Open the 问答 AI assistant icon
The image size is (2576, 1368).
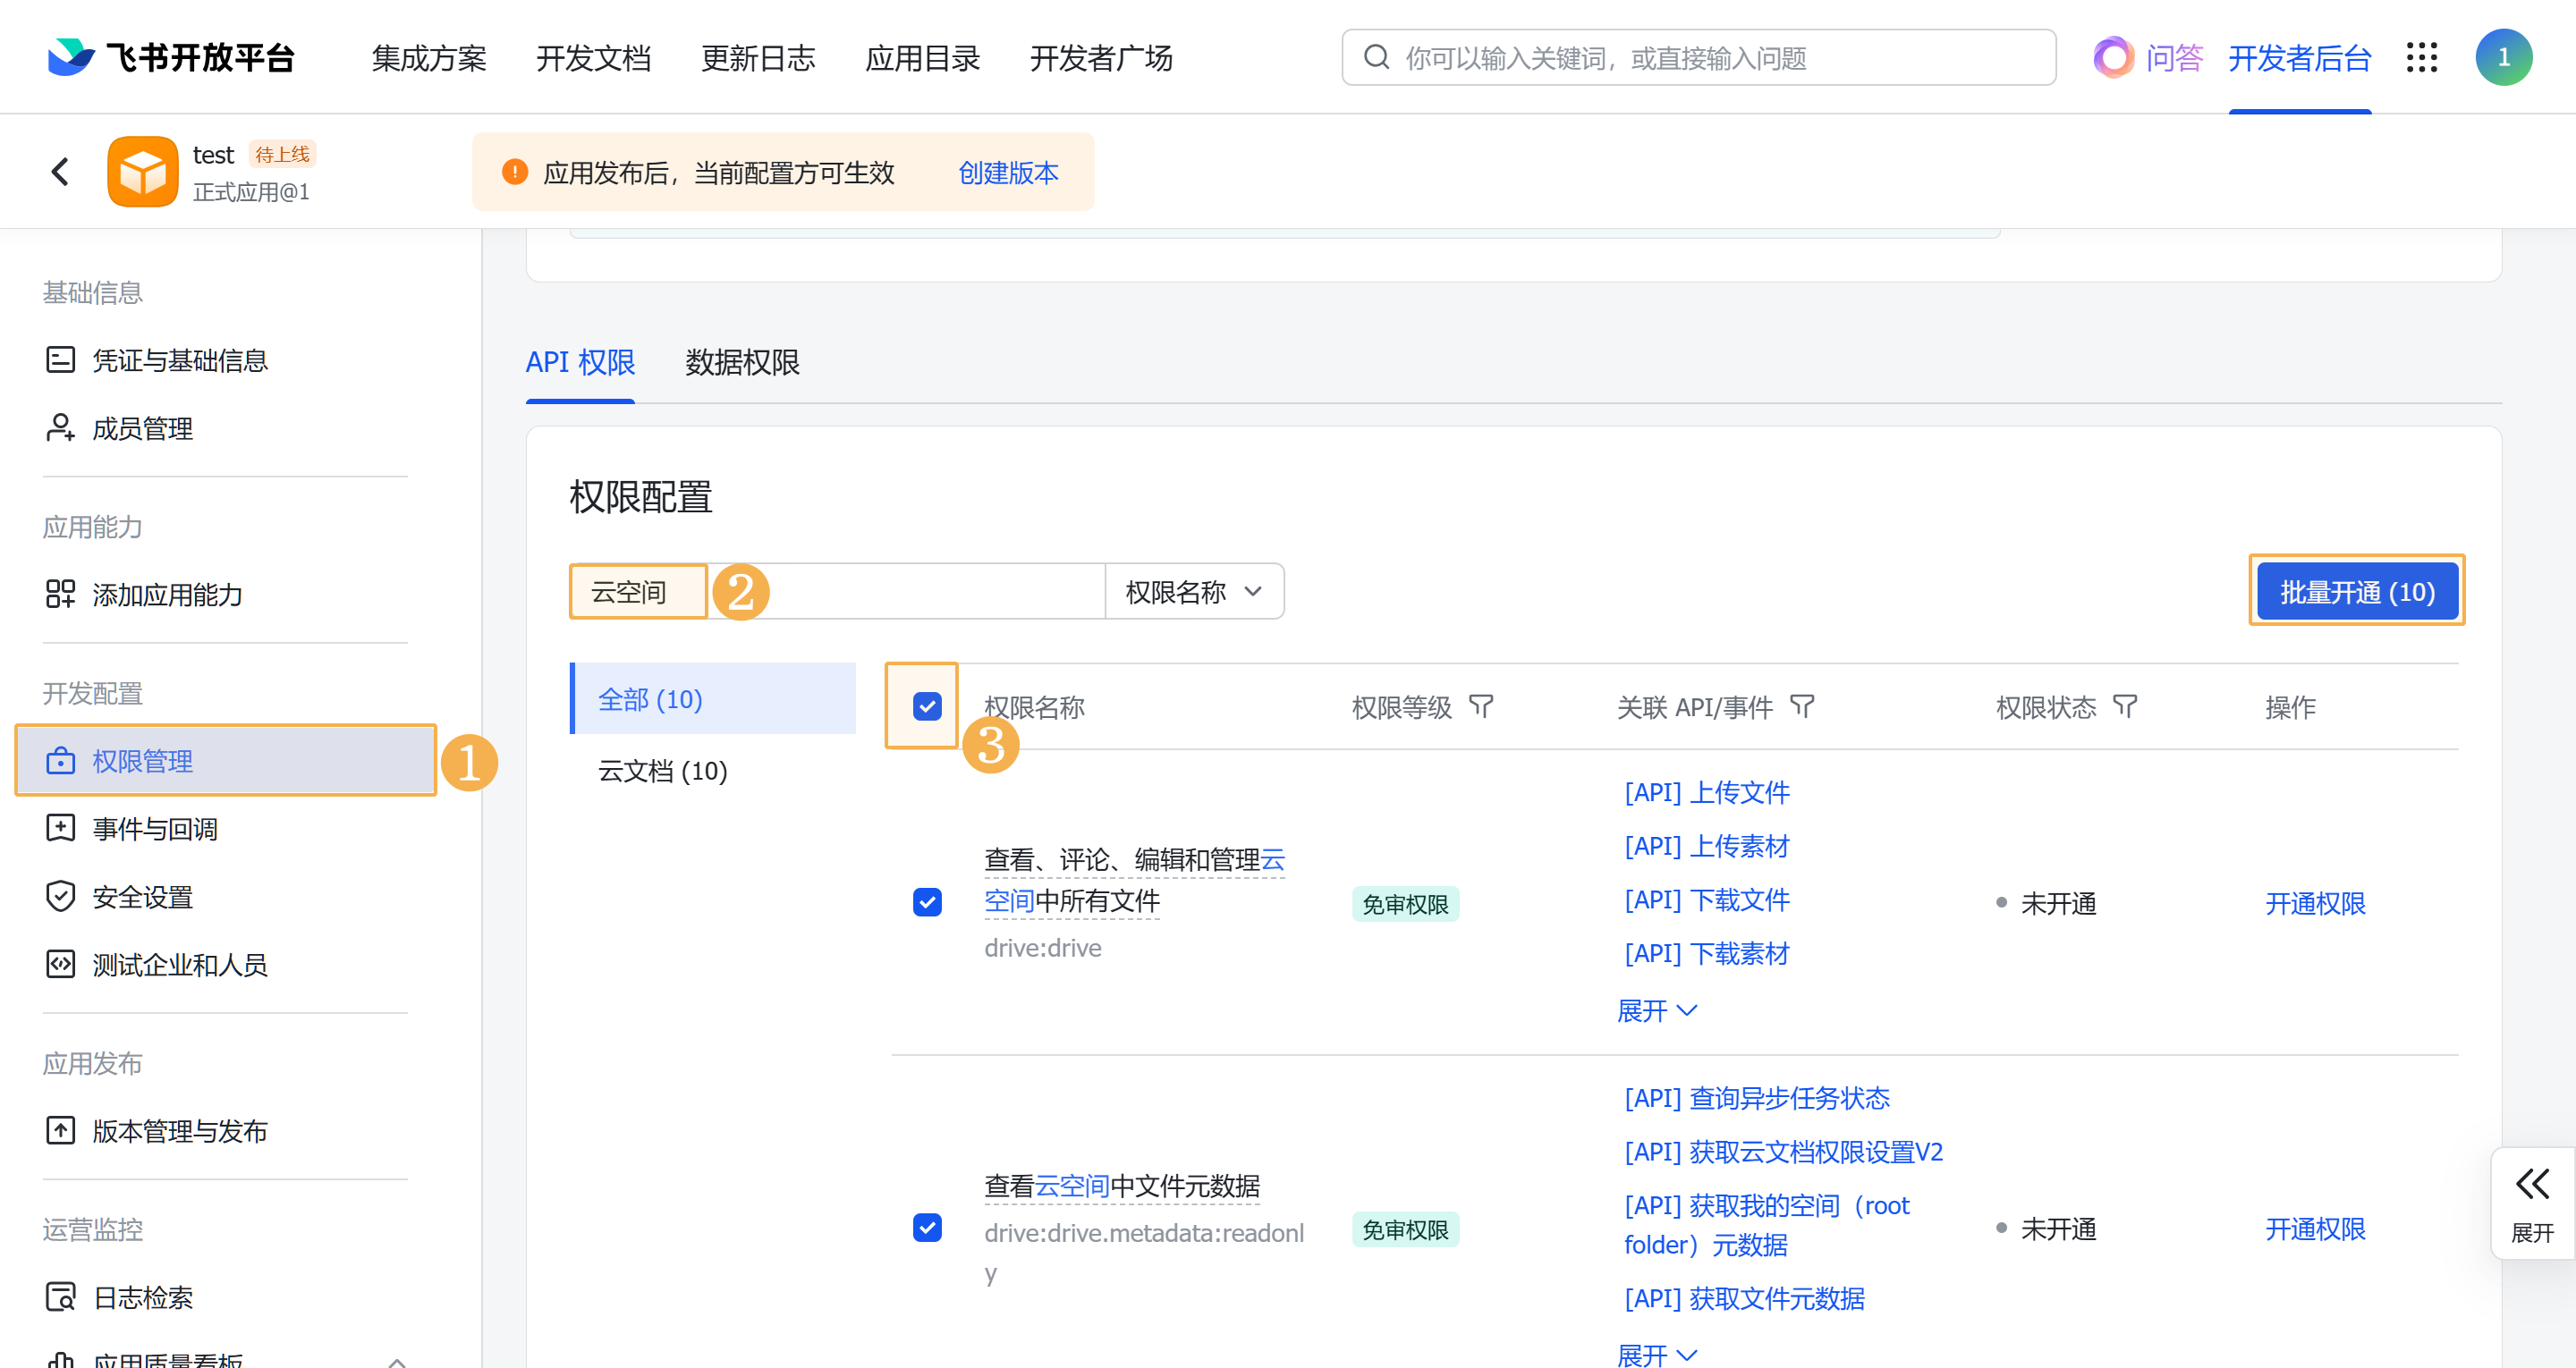click(x=2113, y=57)
